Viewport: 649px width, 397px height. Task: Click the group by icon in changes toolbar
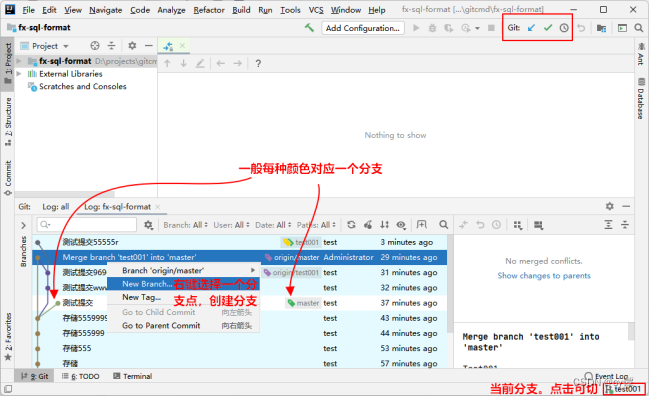point(517,225)
